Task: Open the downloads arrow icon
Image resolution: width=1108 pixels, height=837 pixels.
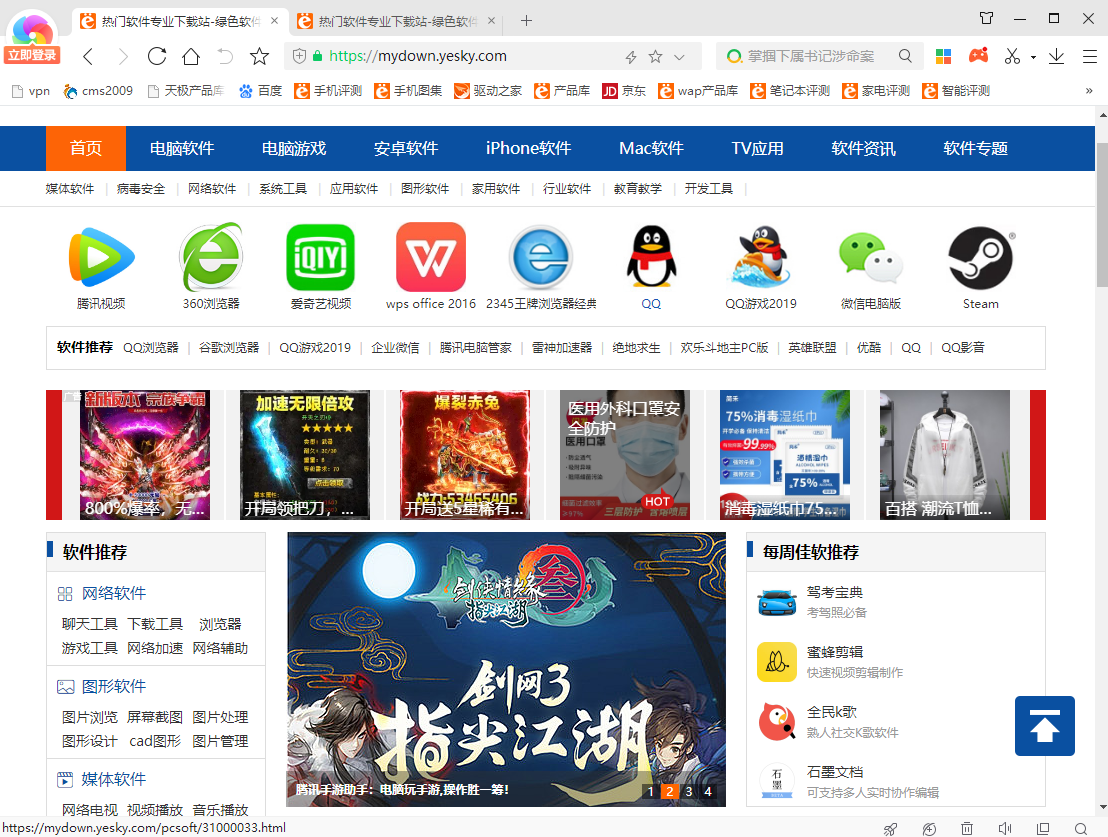Action: (1056, 56)
